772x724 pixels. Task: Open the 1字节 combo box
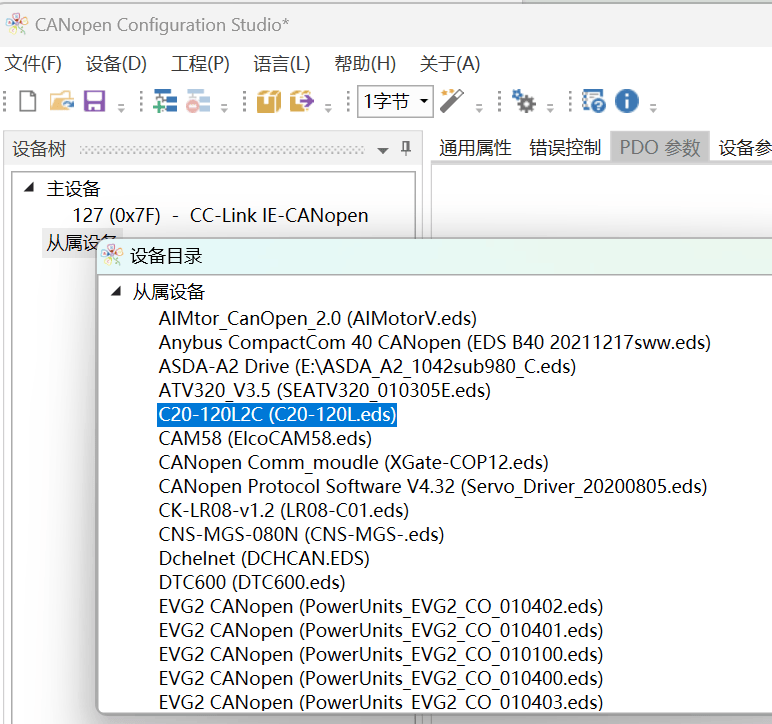pos(395,101)
